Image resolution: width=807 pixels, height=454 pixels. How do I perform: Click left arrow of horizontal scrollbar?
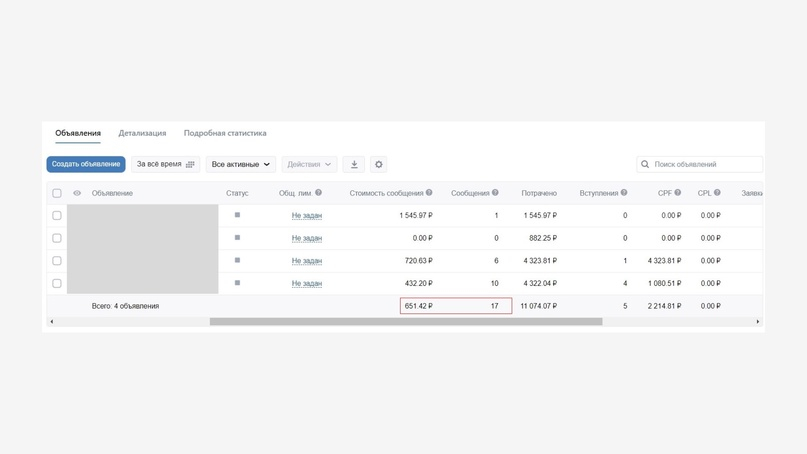pyautogui.click(x=51, y=322)
